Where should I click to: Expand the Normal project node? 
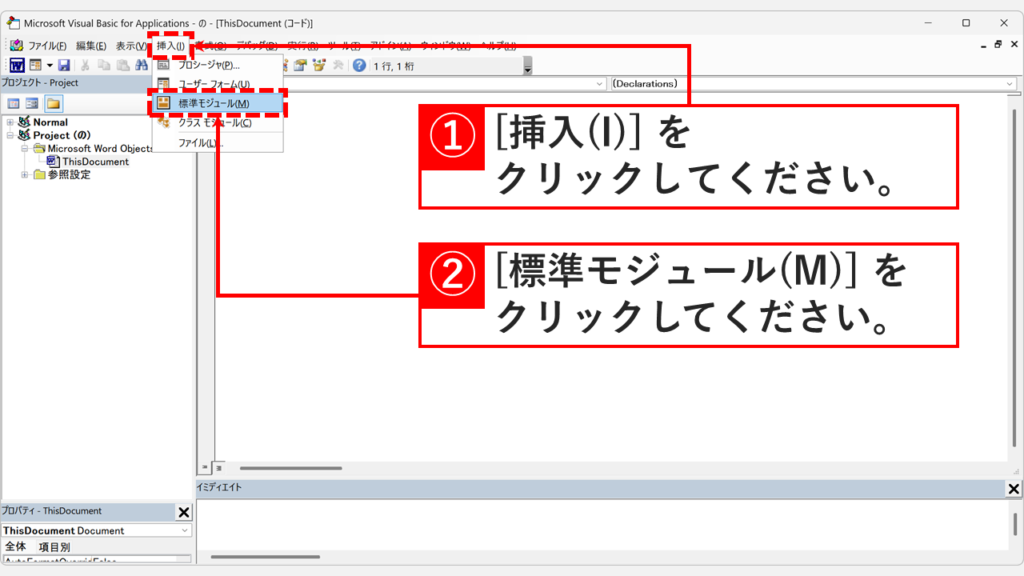[x=11, y=122]
